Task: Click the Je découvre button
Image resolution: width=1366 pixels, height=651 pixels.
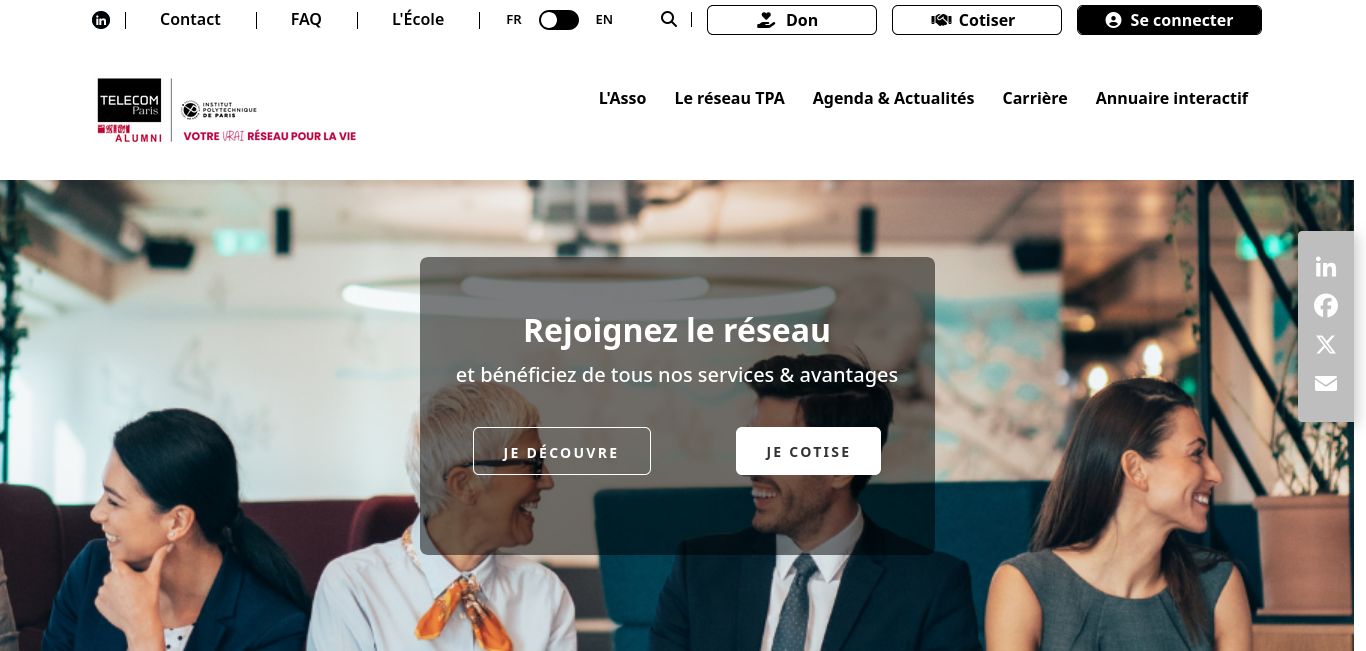Action: coord(562,451)
